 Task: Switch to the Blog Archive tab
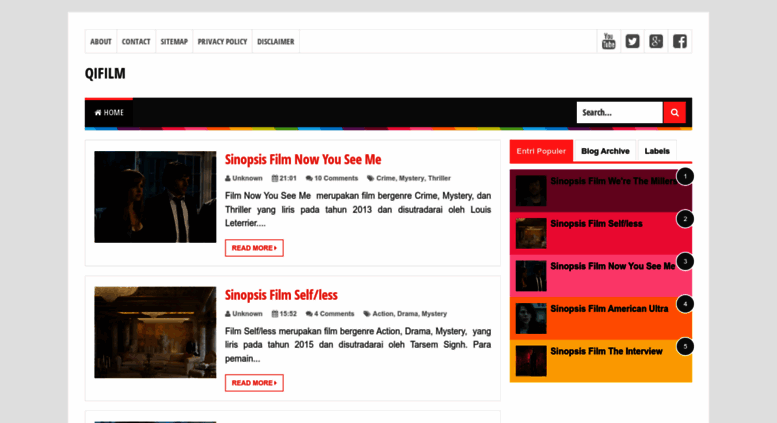coord(605,151)
